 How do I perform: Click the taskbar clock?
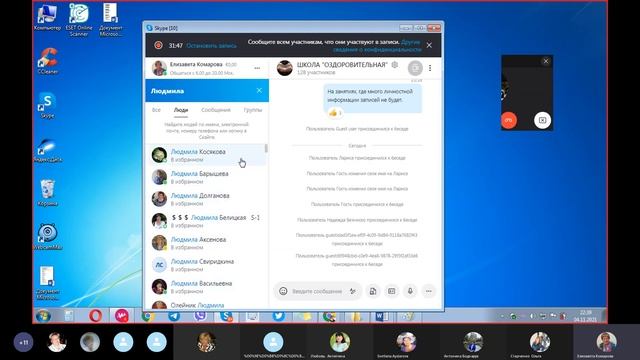tap(586, 316)
